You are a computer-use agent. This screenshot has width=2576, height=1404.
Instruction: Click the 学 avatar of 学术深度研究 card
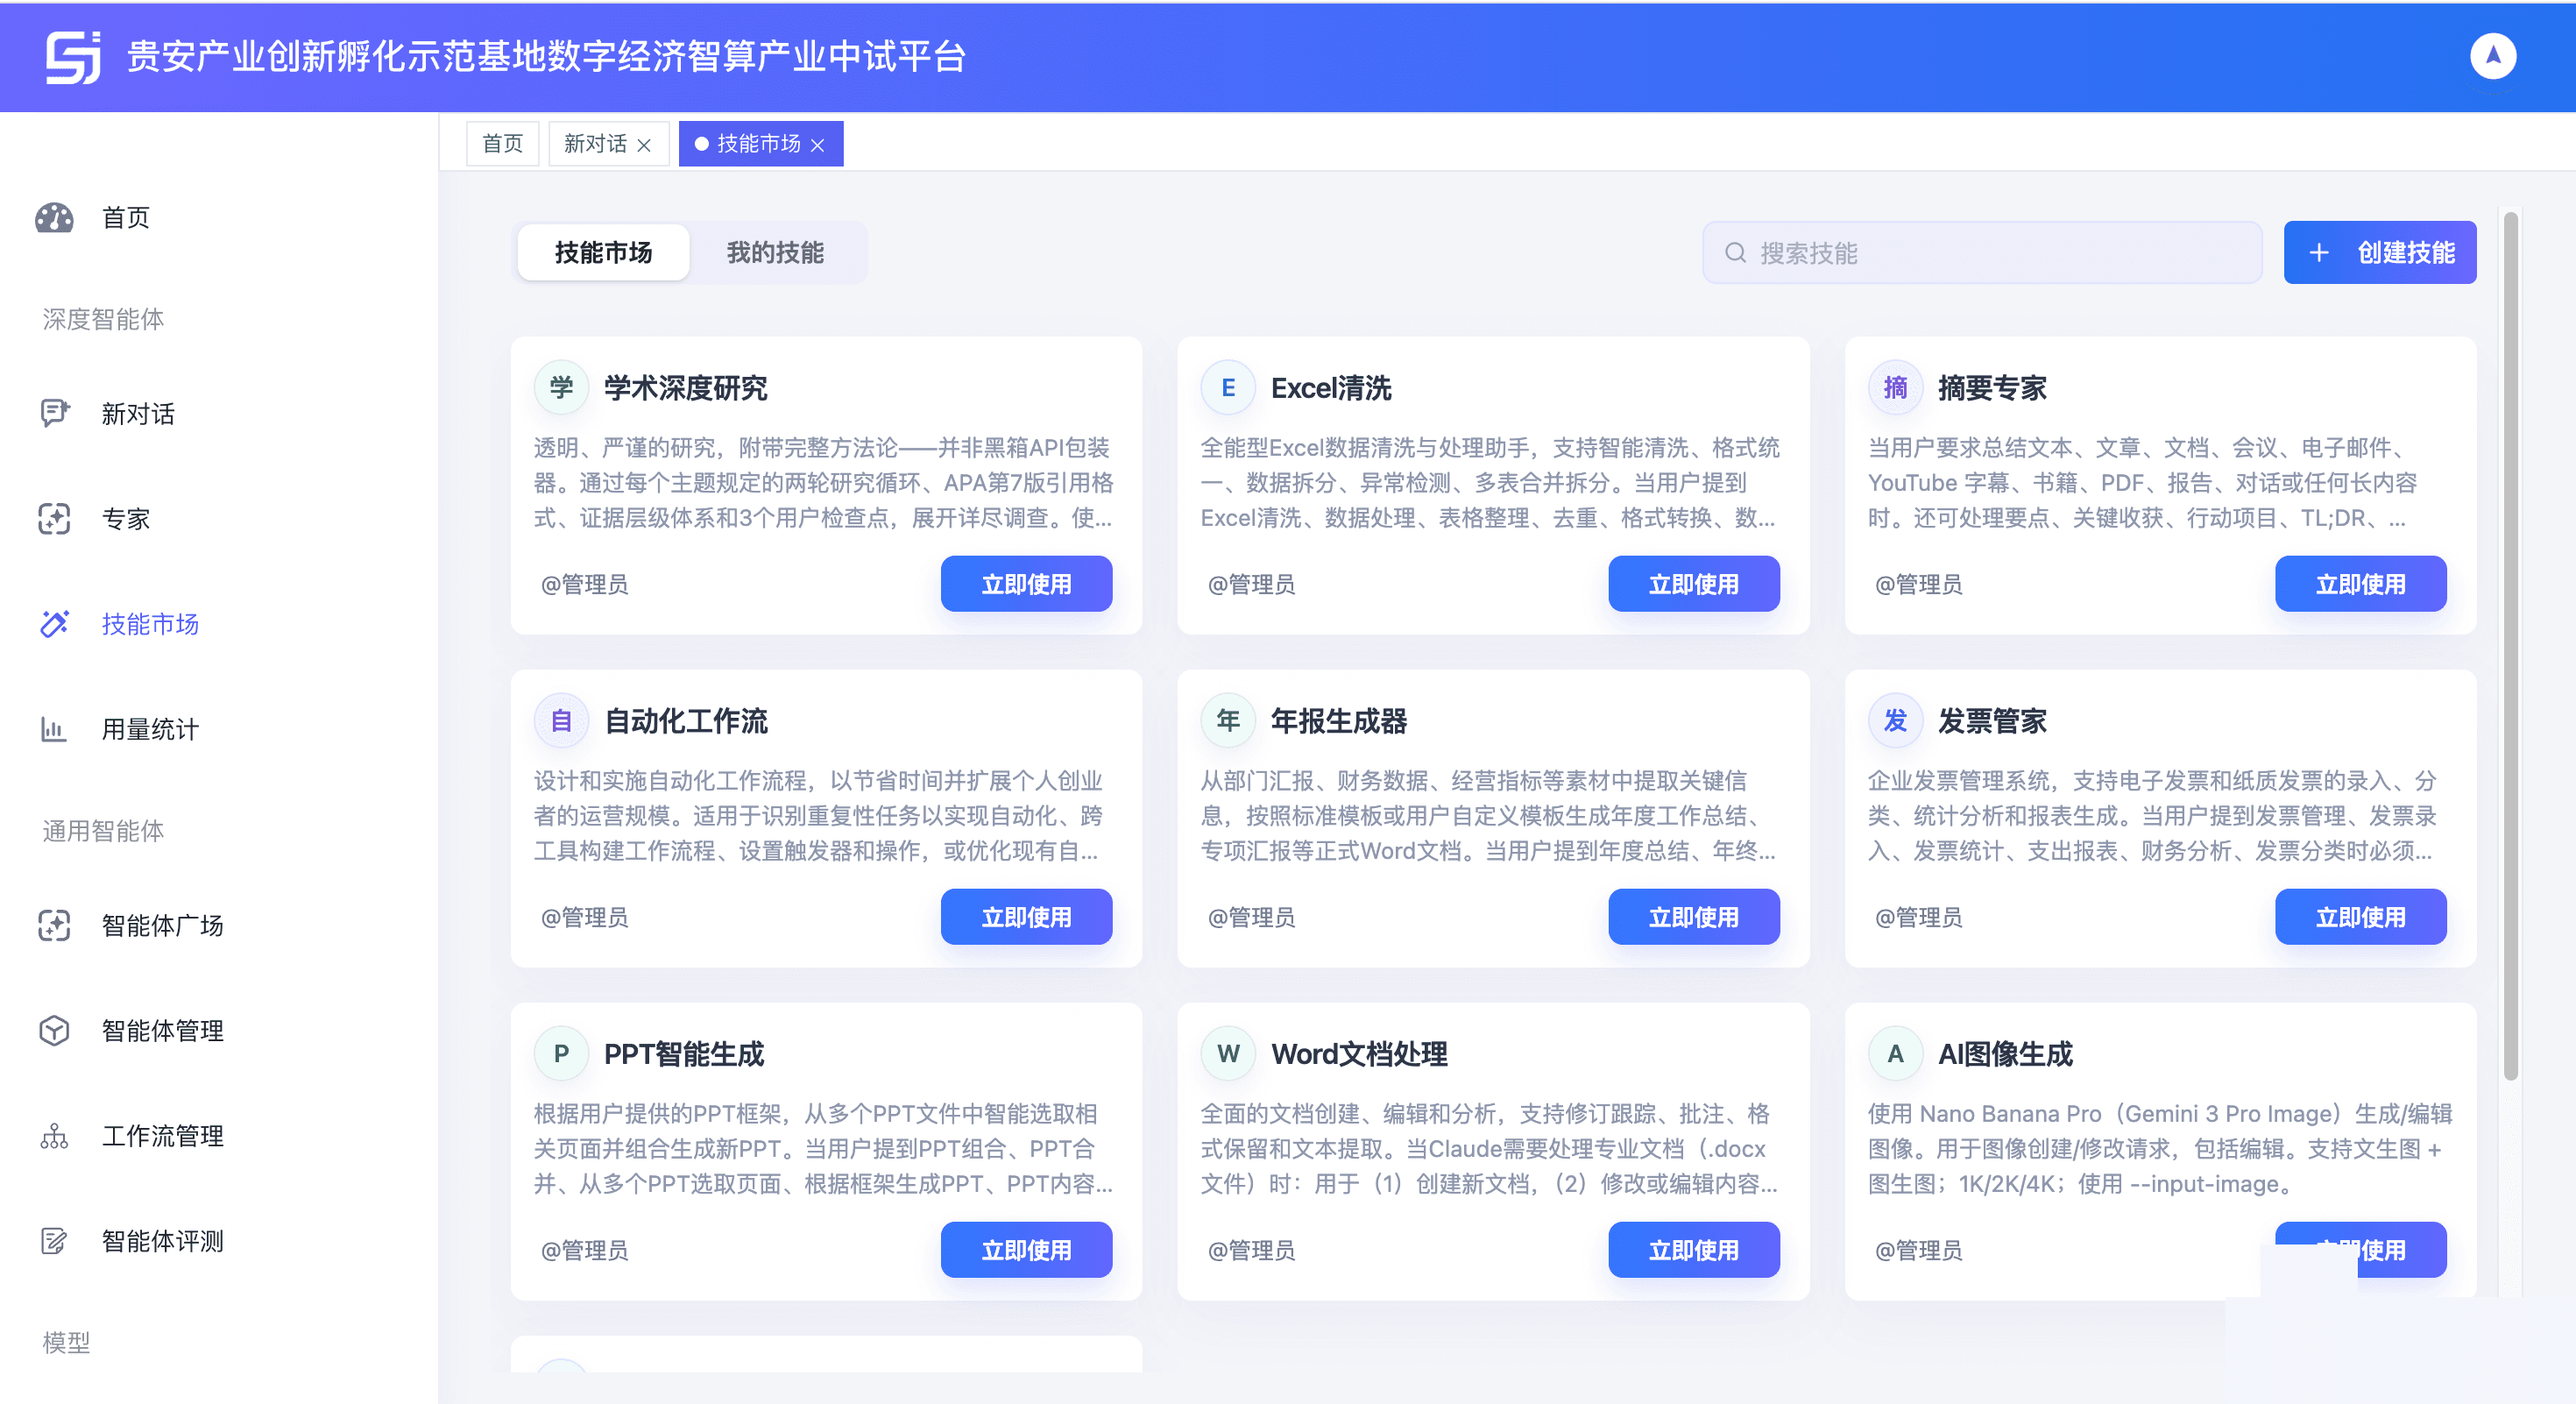561,388
